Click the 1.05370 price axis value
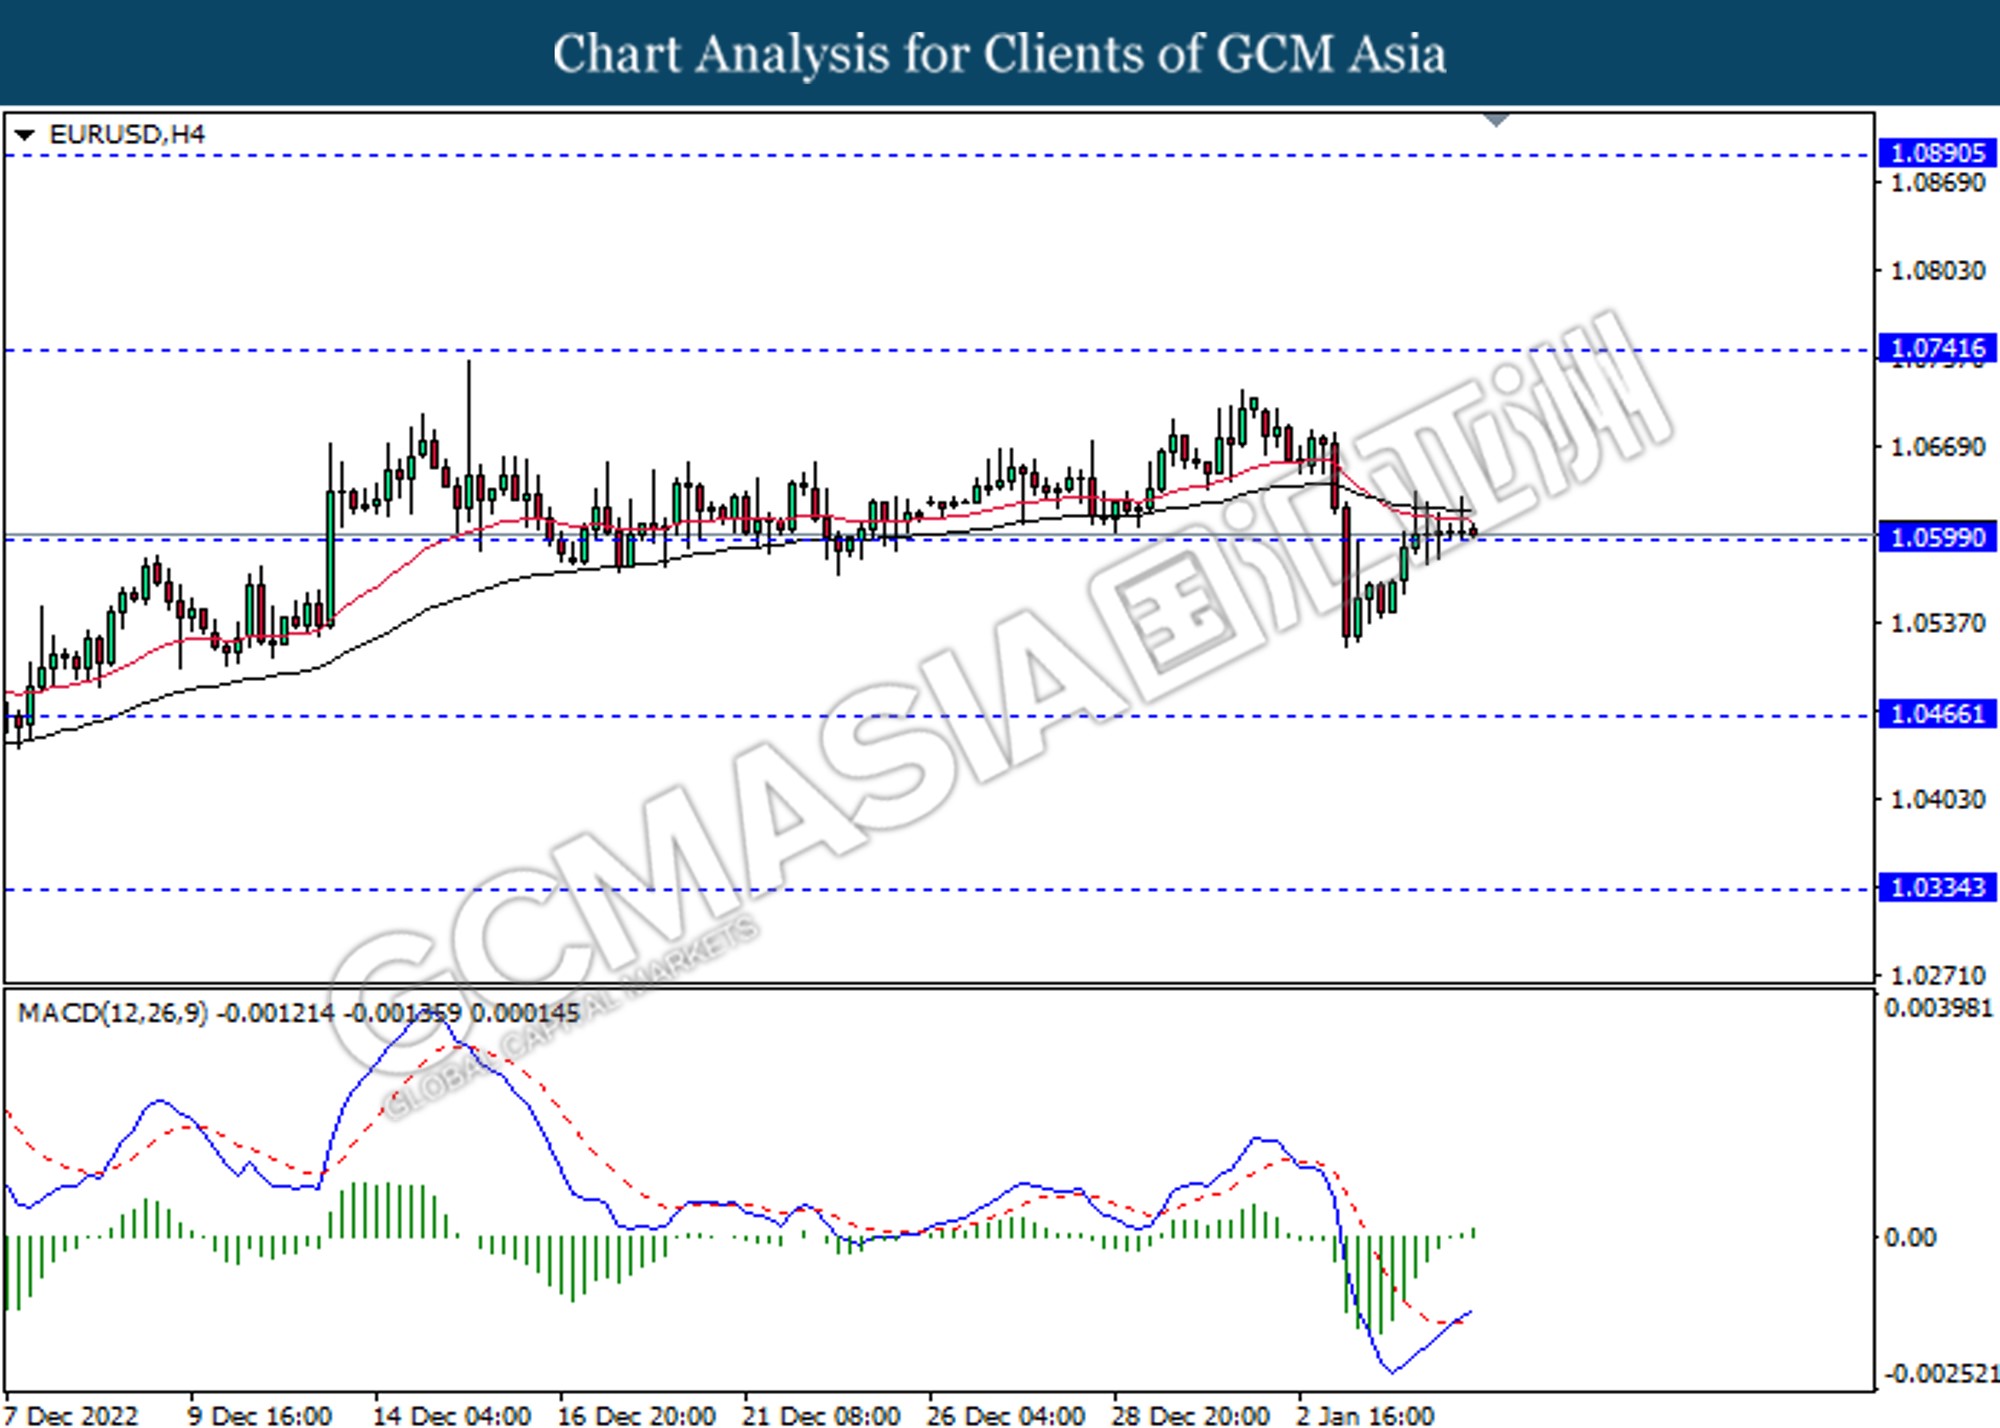The height and width of the screenshot is (1428, 2000). (x=1937, y=624)
